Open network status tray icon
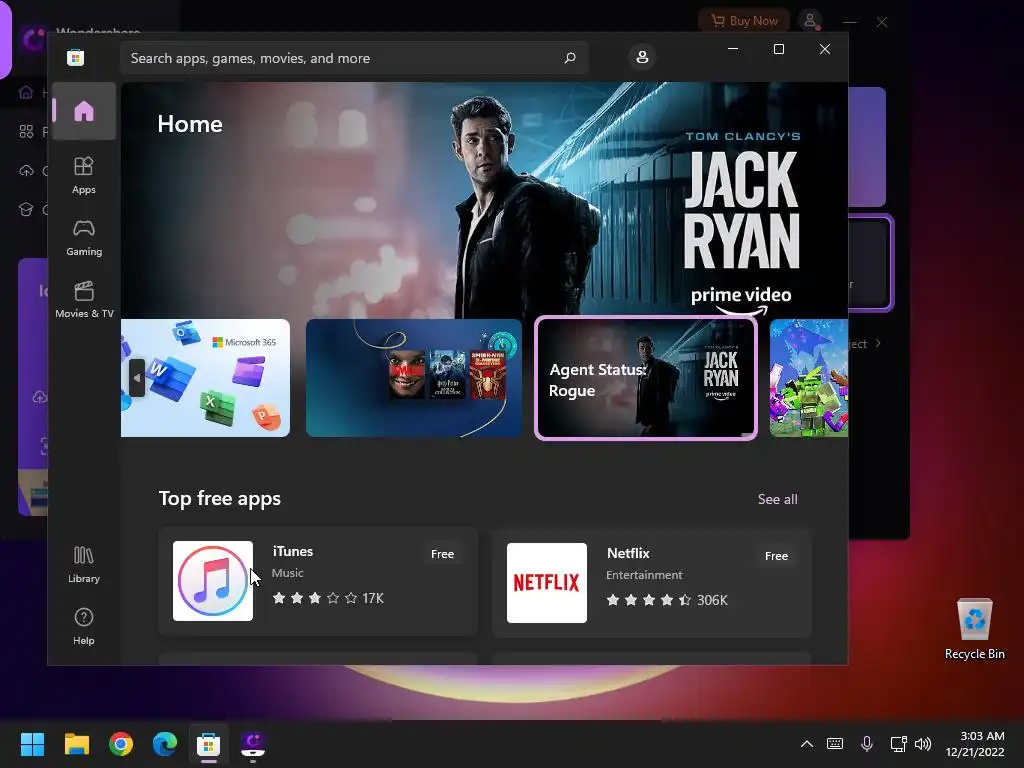 click(x=899, y=744)
